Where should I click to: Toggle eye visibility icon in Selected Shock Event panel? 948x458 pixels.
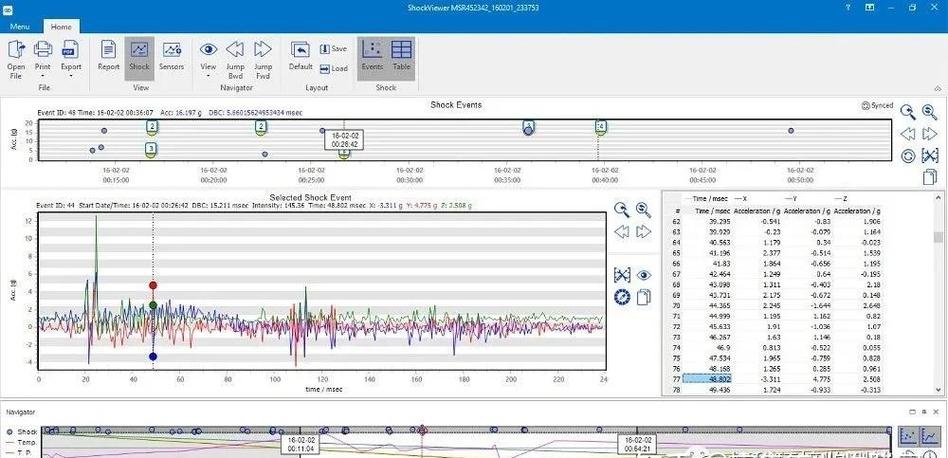(x=644, y=276)
